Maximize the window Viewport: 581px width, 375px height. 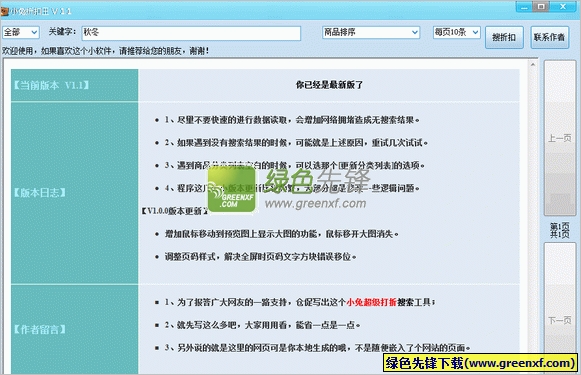541,7
